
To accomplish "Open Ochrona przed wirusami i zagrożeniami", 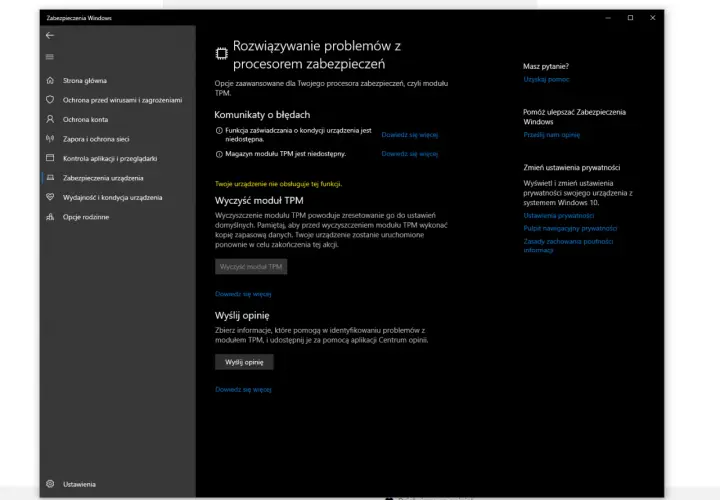I will click(122, 100).
